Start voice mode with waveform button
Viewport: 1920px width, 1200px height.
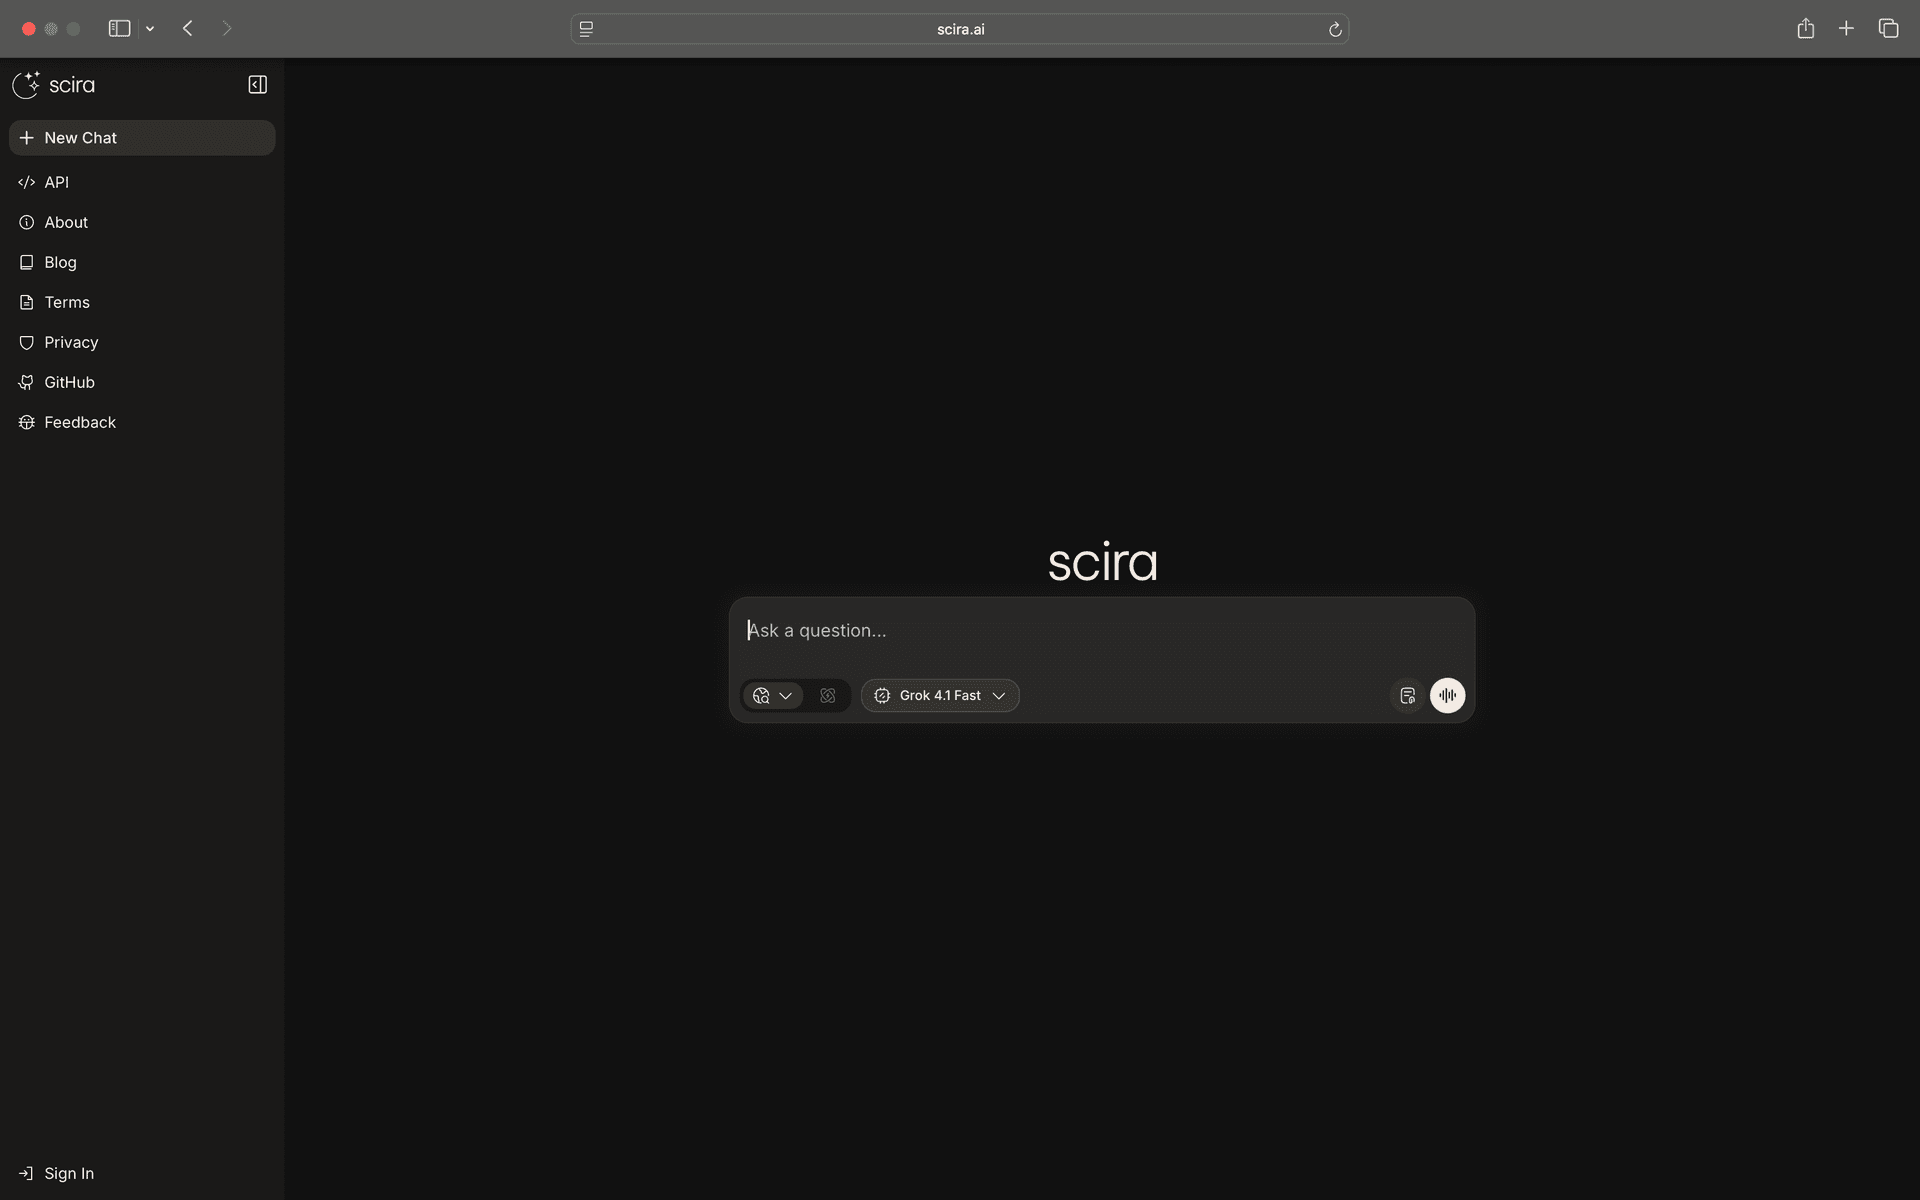(x=1447, y=695)
